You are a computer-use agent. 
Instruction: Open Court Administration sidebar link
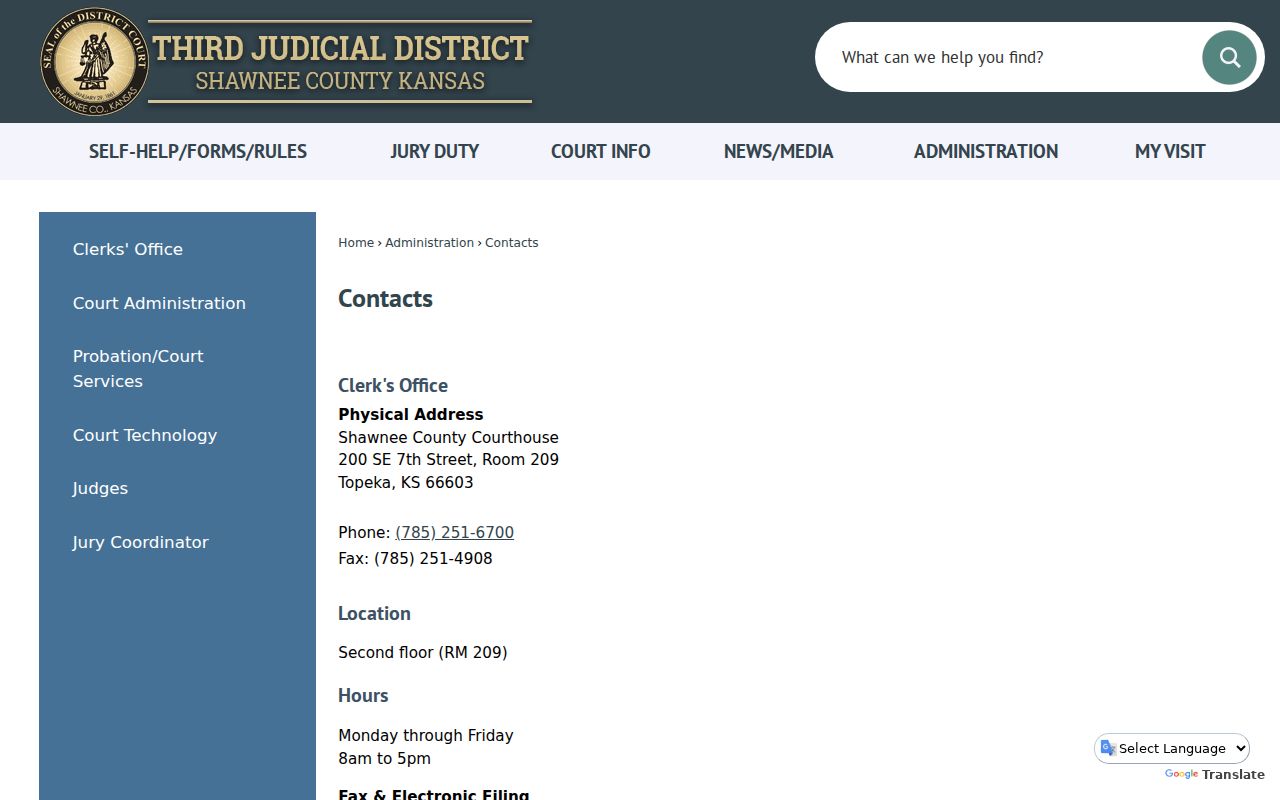pos(159,303)
